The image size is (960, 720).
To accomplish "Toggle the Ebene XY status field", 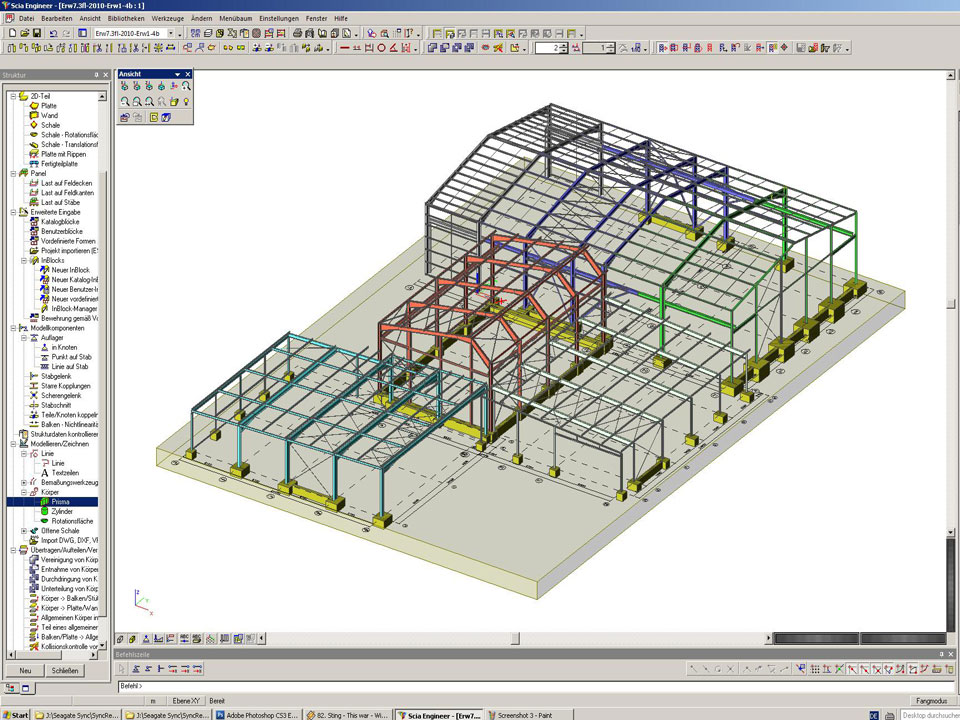I will pyautogui.click(x=186, y=701).
